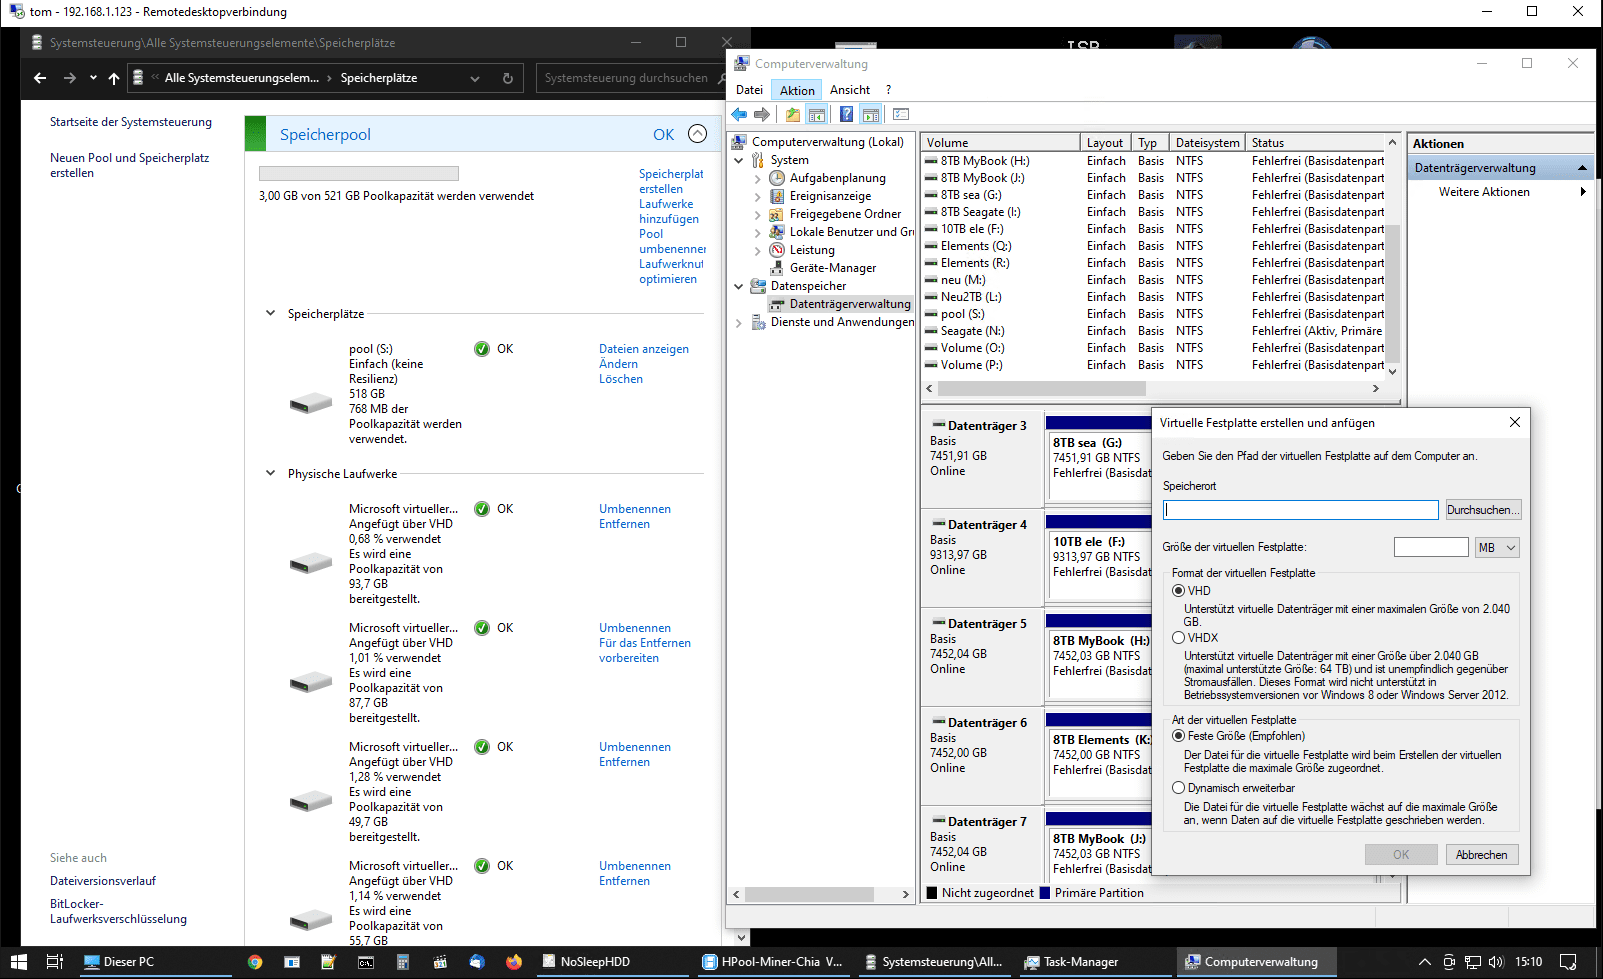Toggle the action pane show/hide toolbar icon

871,115
